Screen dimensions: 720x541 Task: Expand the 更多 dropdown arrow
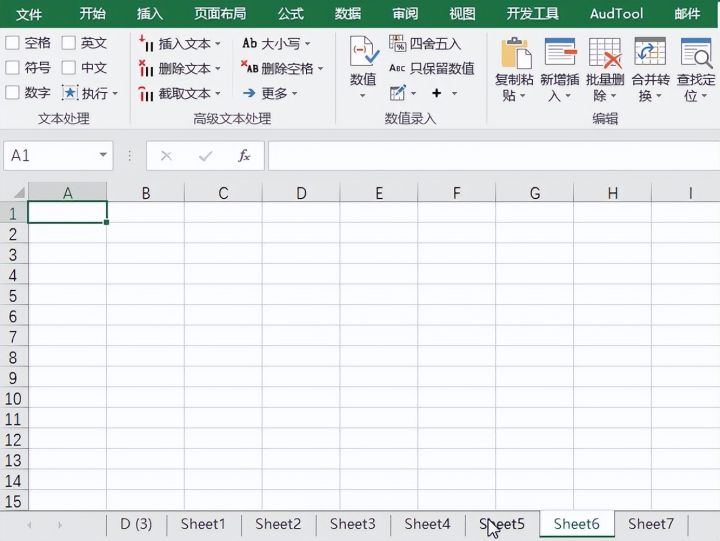pyautogui.click(x=294, y=94)
